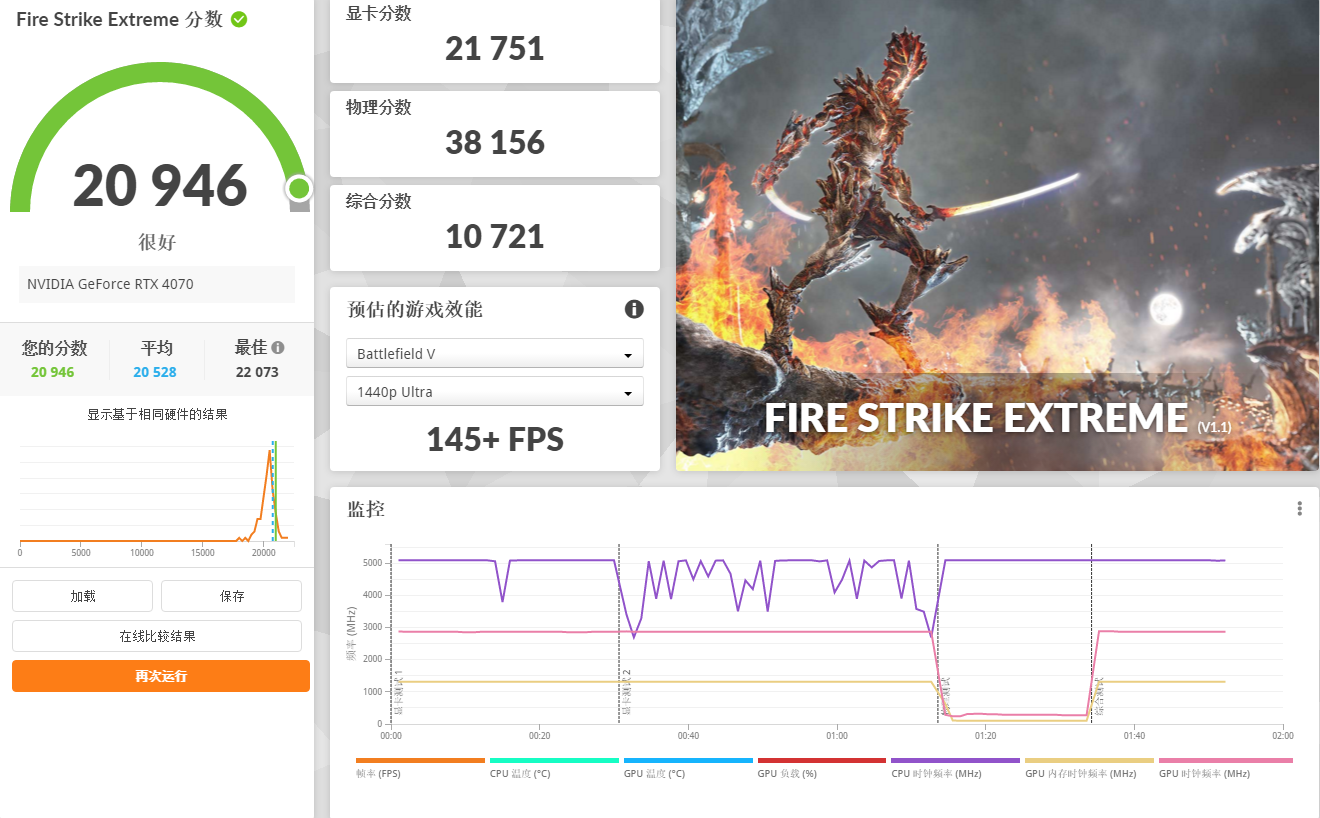Click the 综合测试 marker on the chart
The height and width of the screenshot is (818, 1320).
coord(1099,697)
